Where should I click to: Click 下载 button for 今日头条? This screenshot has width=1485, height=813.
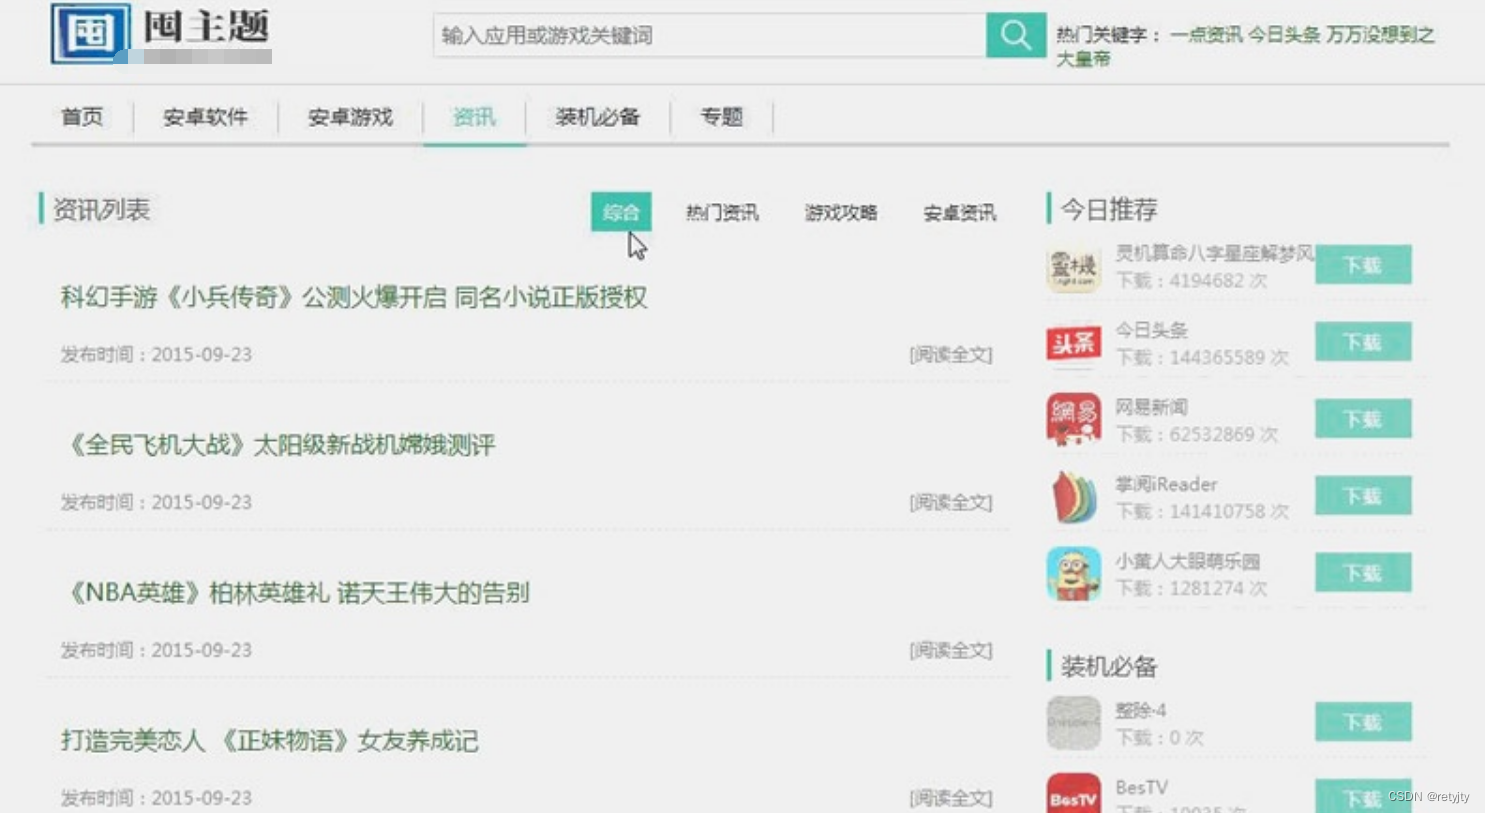point(1362,341)
